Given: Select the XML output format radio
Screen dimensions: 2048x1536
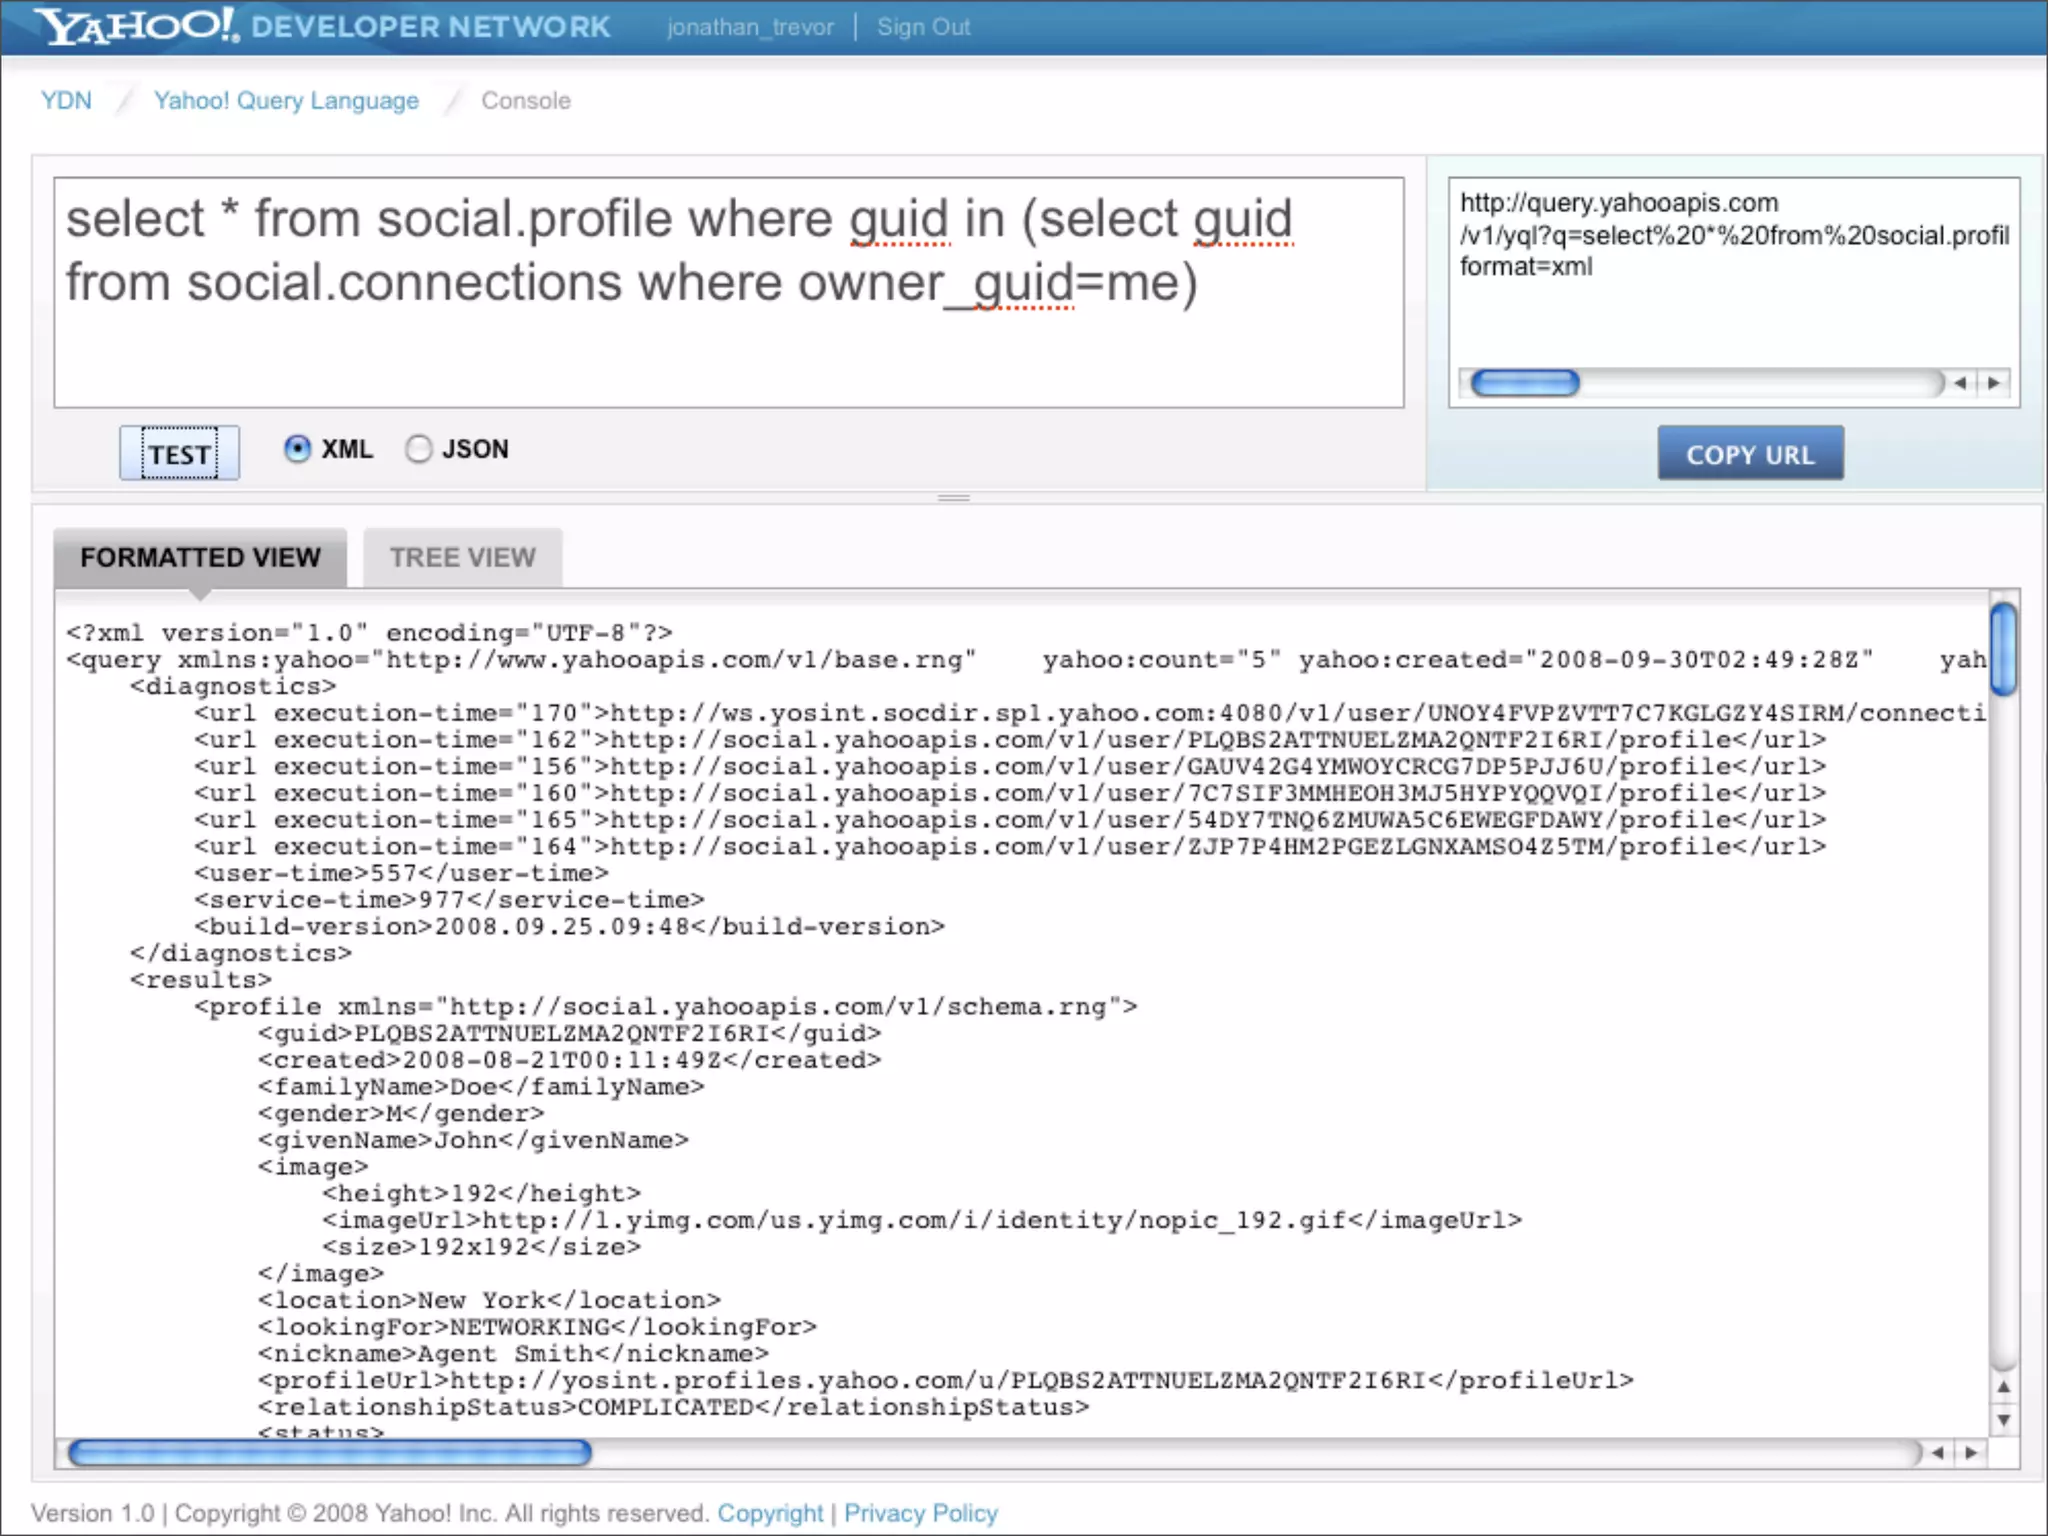Looking at the screenshot, I should click(297, 449).
